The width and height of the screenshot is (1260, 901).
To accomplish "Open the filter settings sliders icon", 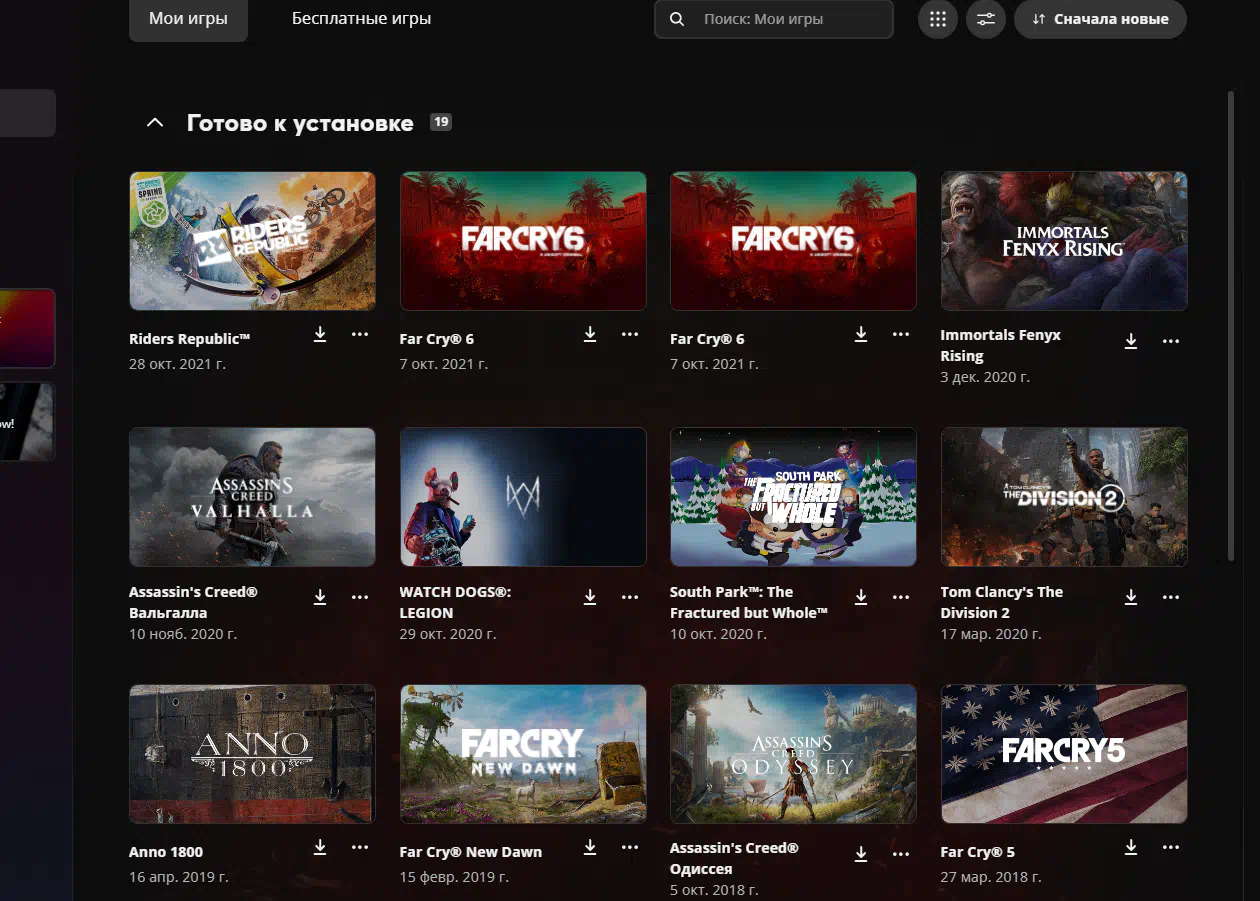I will click(x=986, y=19).
